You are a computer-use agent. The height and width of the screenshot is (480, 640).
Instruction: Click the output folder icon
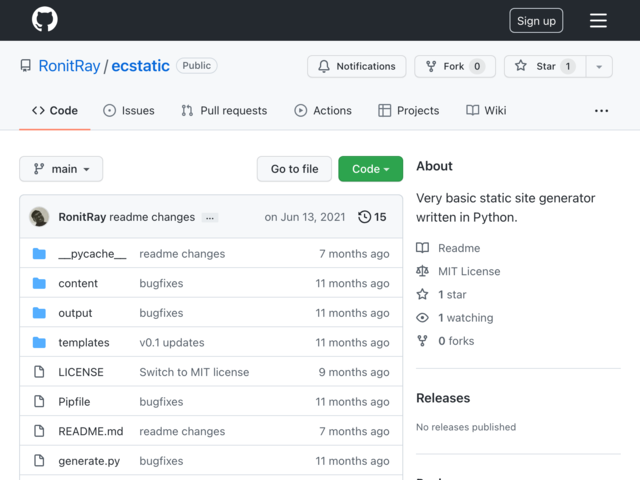(39, 313)
